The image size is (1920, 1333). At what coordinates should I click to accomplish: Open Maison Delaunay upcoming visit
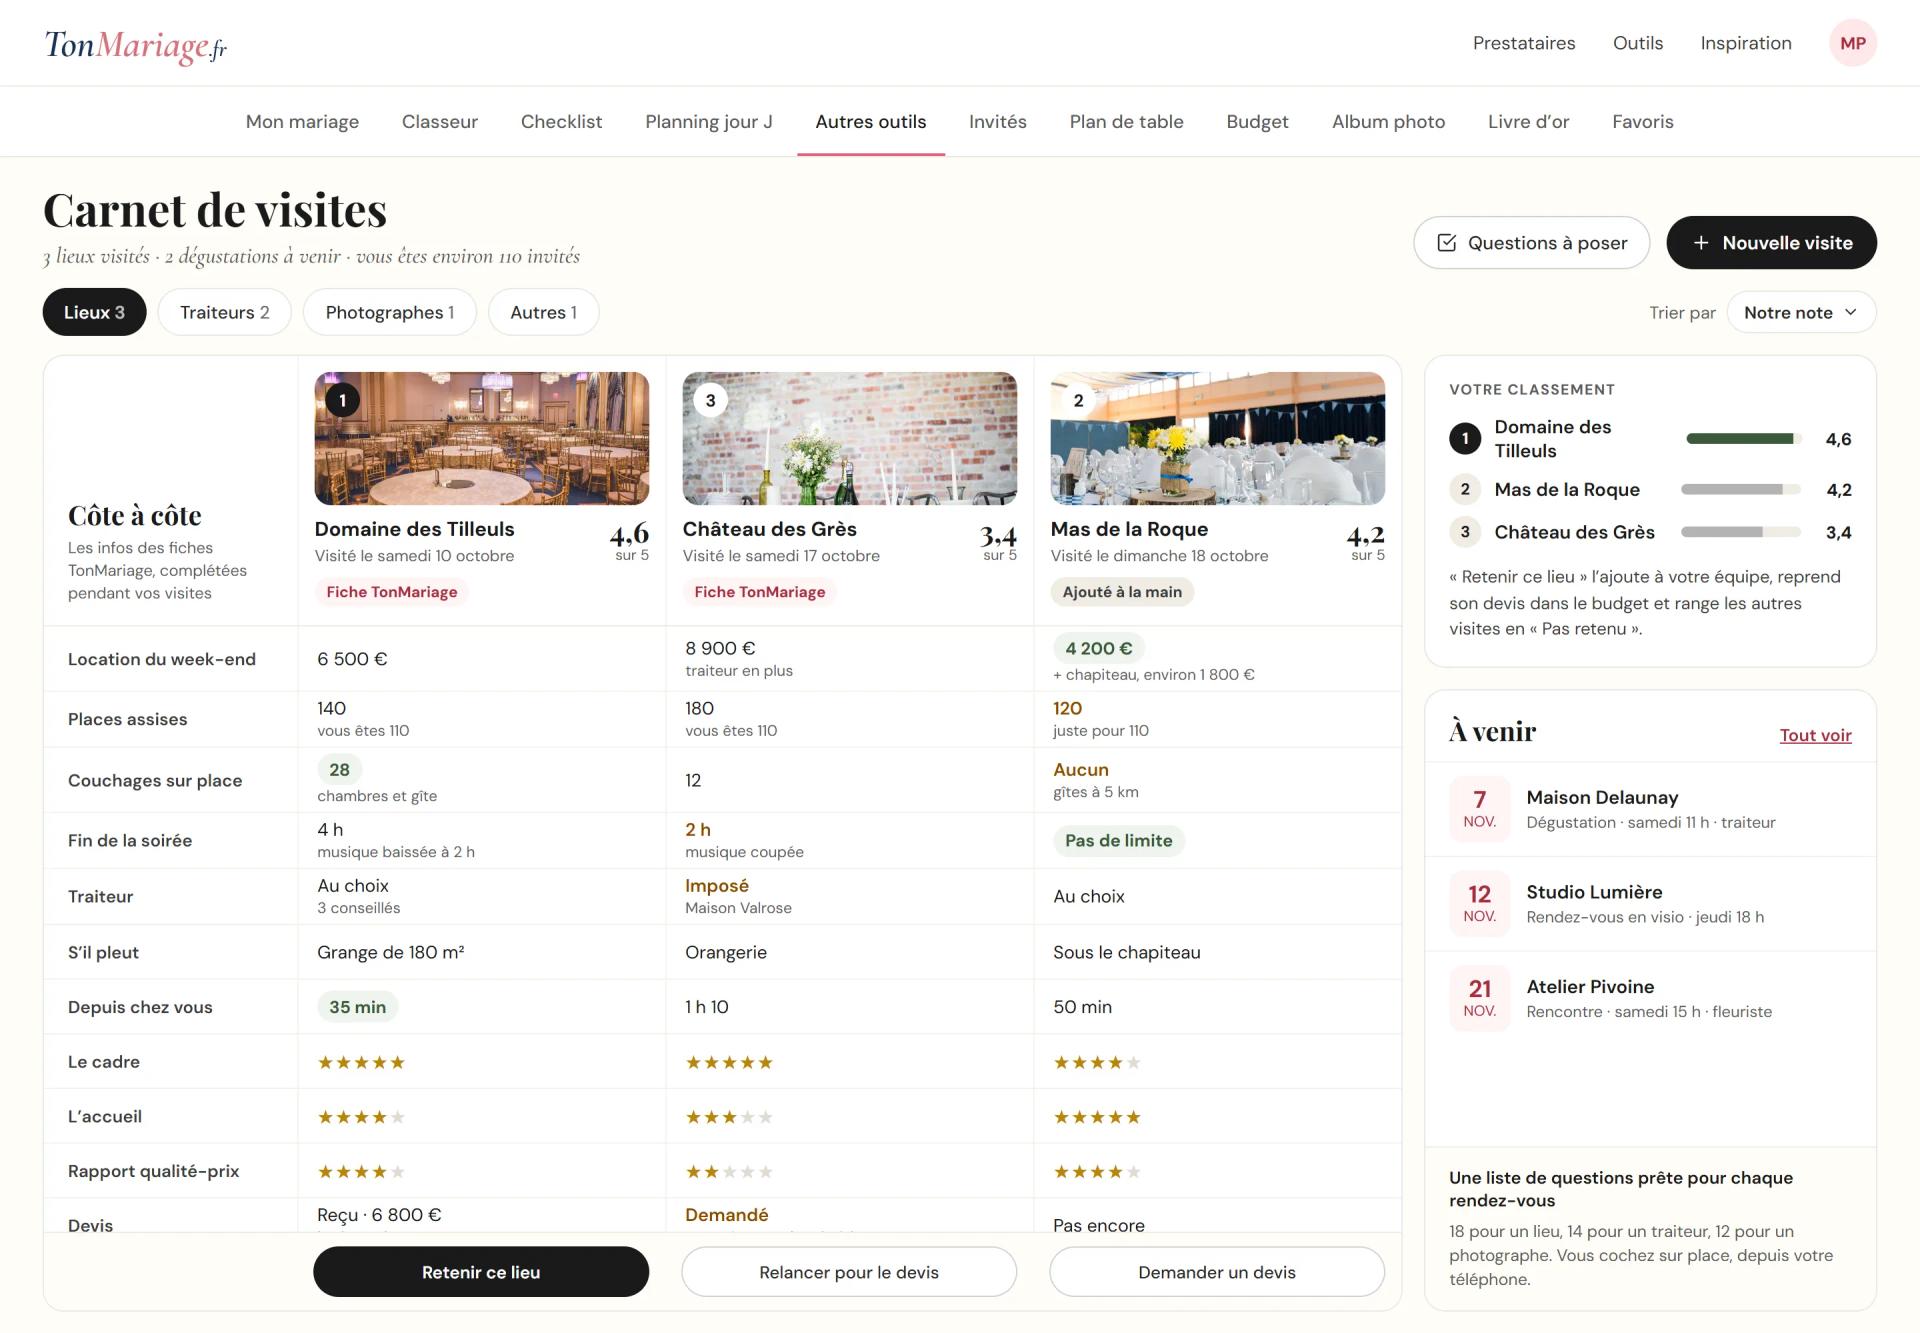[1650, 809]
